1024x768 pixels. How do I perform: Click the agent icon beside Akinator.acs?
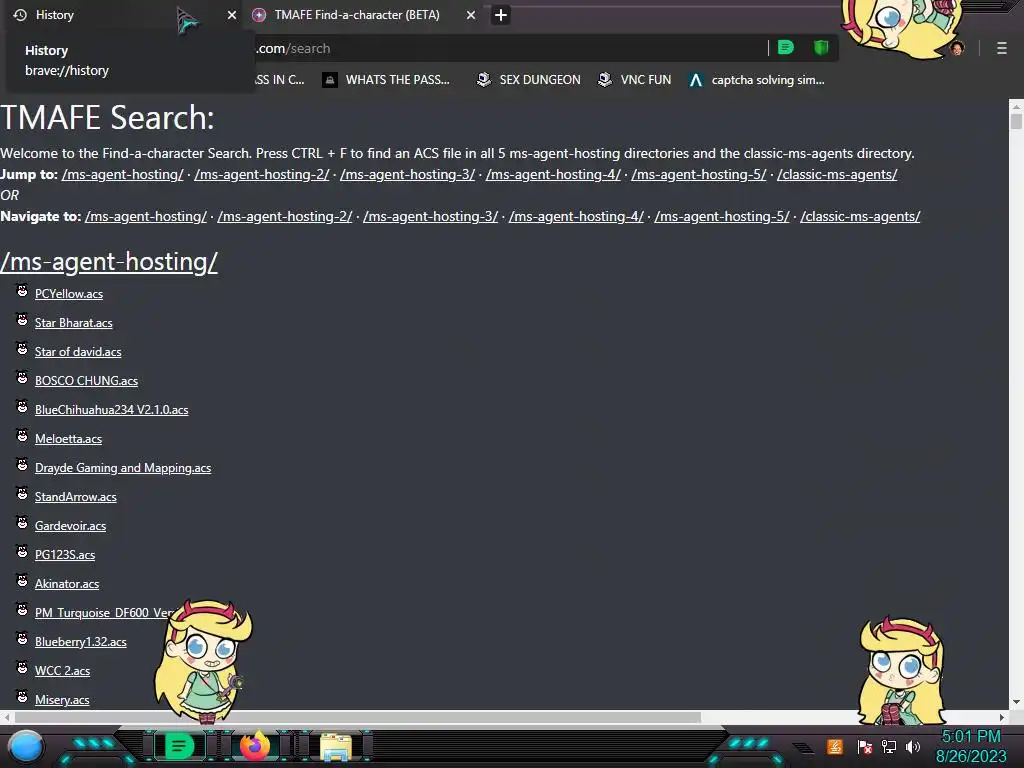[x=22, y=581]
